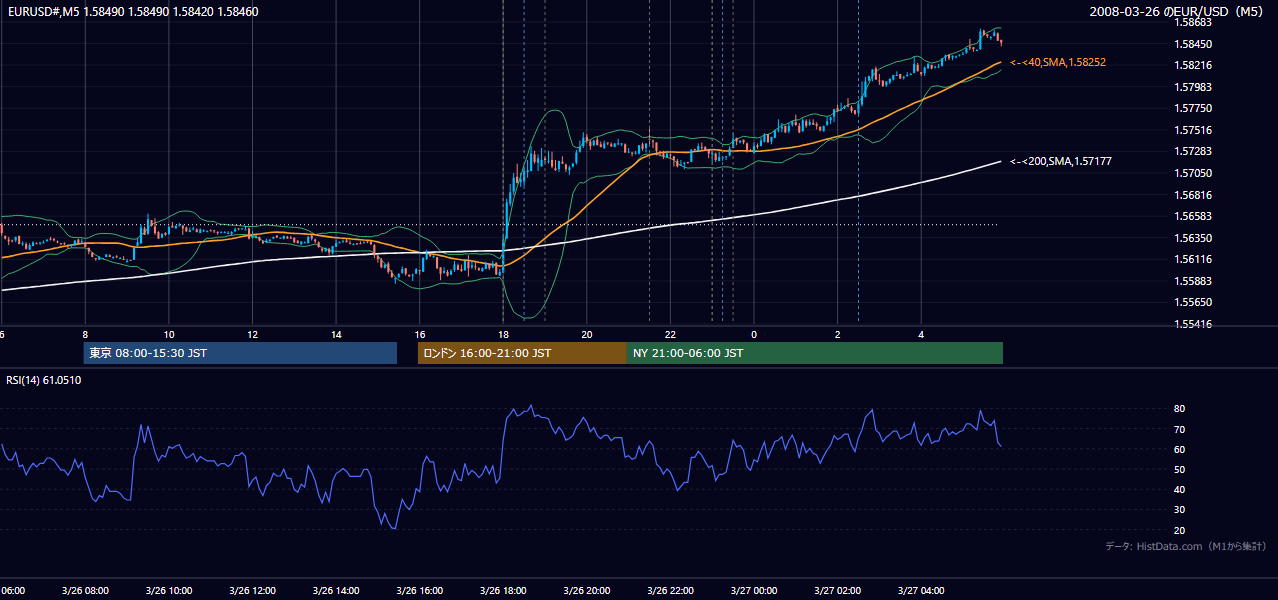Click hour 12 on price chart axis
The height and width of the screenshot is (600, 1278).
pyautogui.click(x=252, y=334)
